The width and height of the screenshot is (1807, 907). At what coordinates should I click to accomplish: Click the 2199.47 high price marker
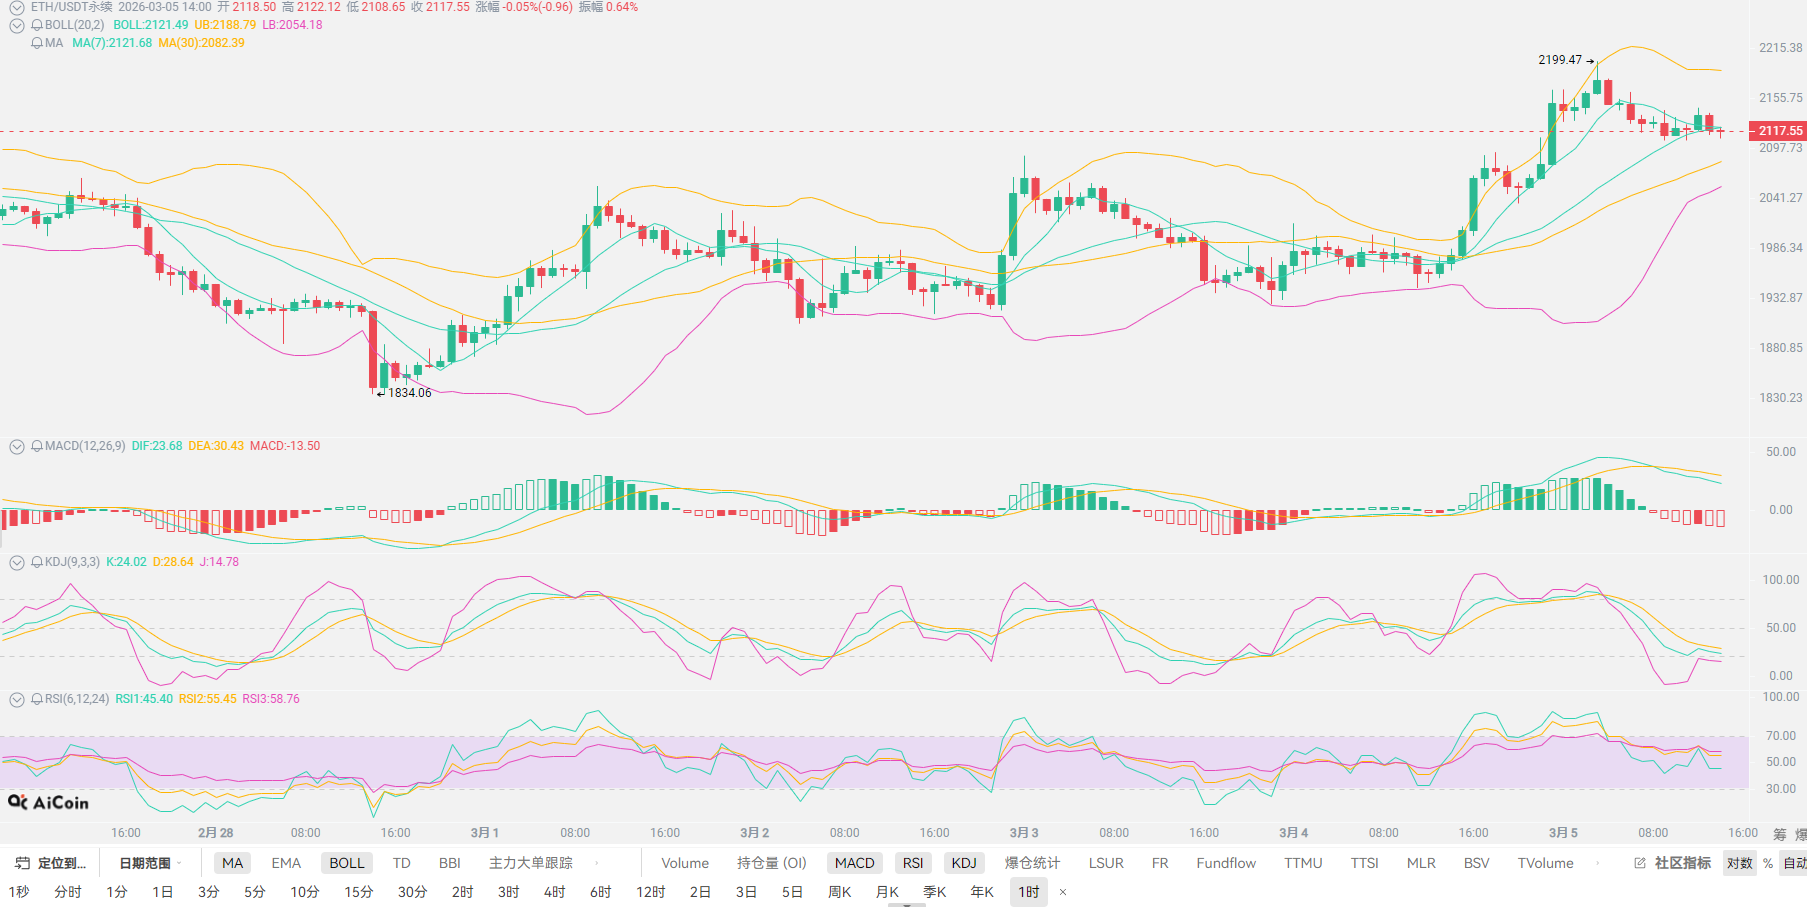coord(1560,60)
